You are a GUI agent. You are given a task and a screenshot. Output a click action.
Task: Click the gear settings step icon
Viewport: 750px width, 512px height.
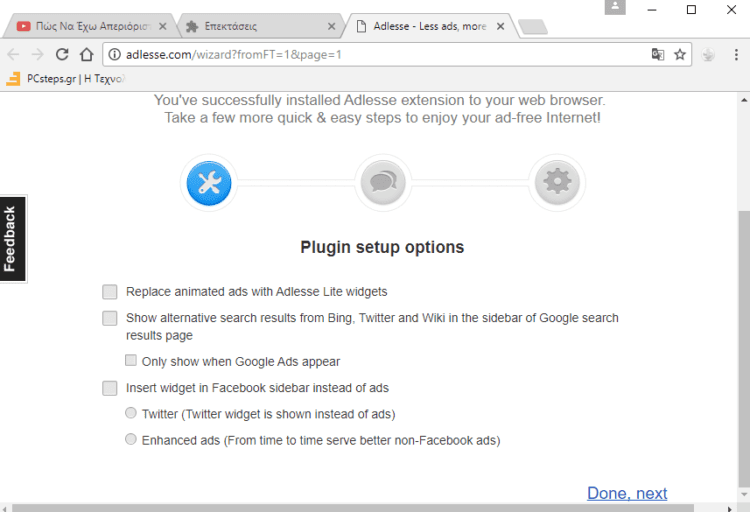[557, 183]
